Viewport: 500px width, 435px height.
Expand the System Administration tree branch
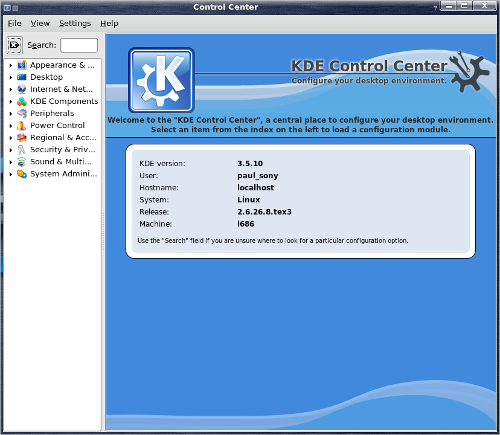(11, 174)
